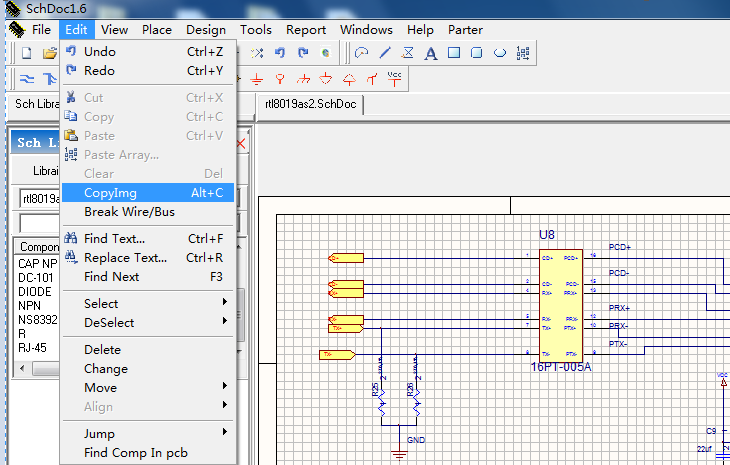This screenshot has height=465, width=730.
Task: Select the Ellipse drawing tool
Action: tap(499, 53)
